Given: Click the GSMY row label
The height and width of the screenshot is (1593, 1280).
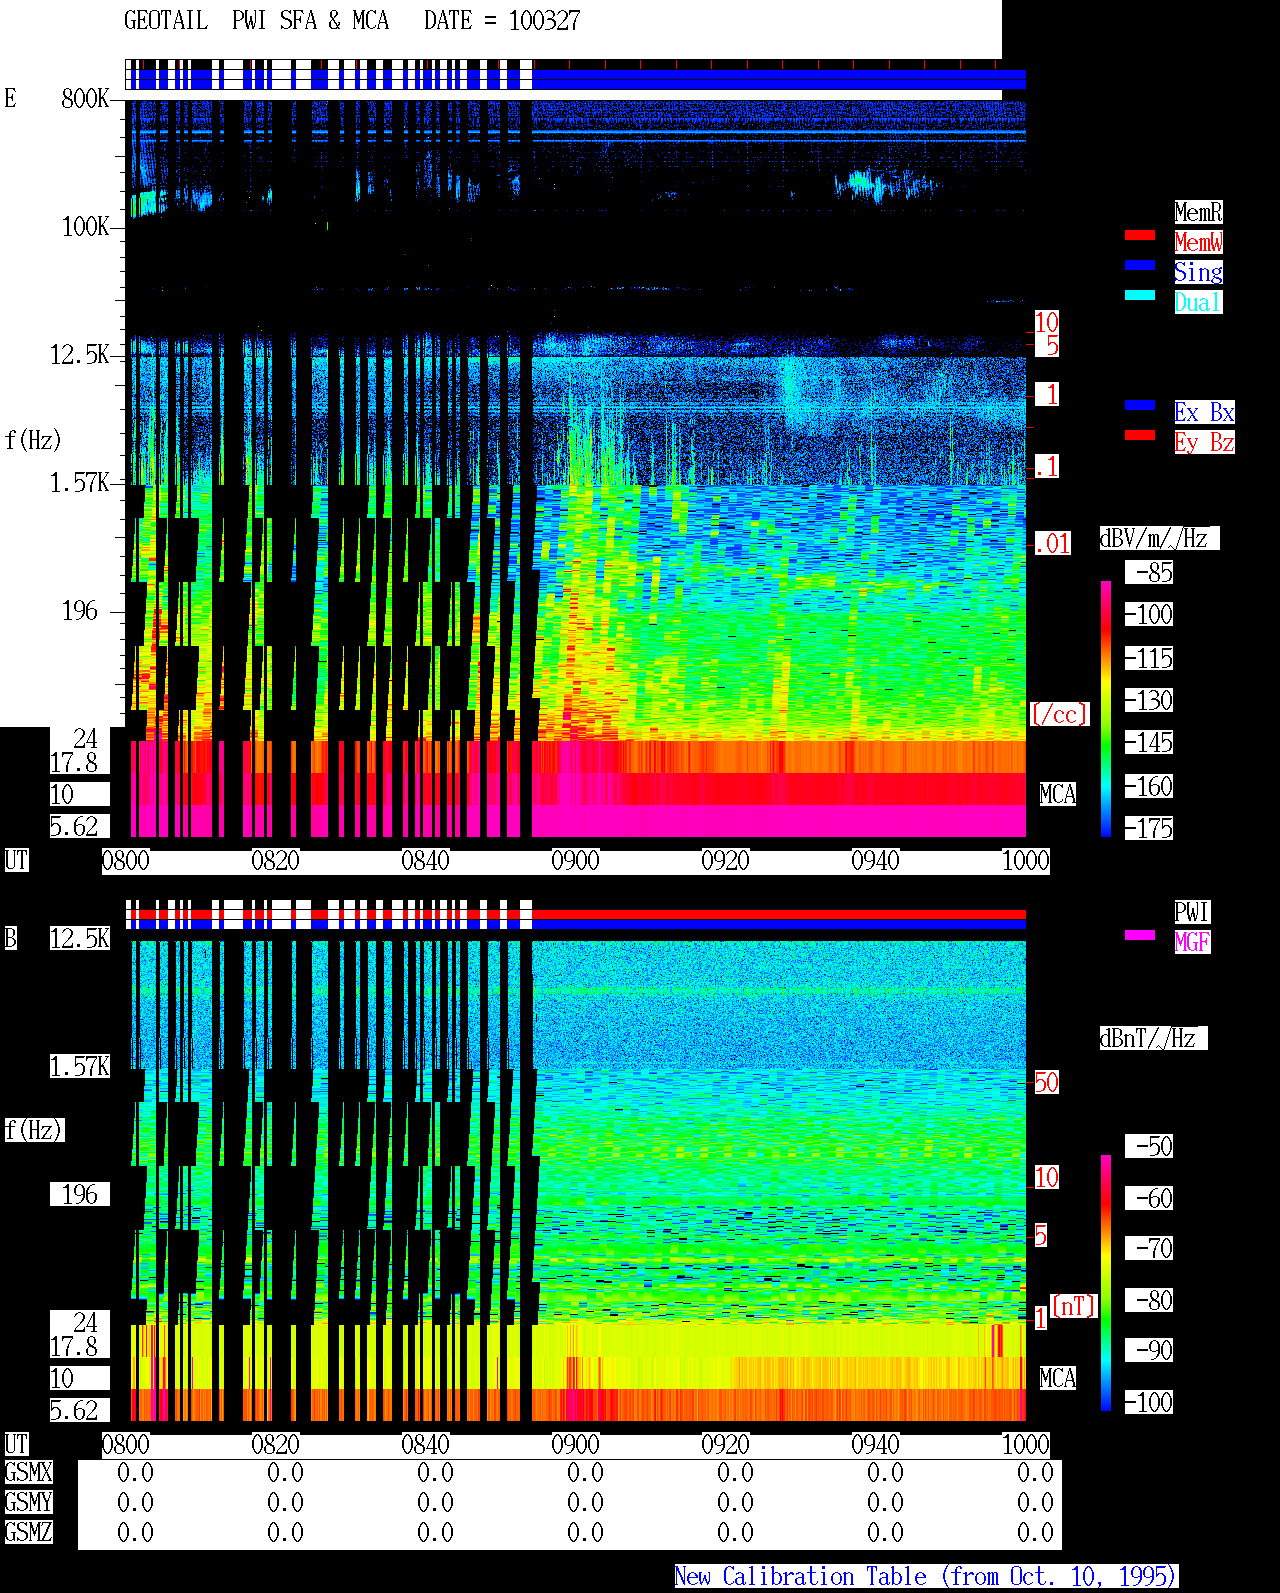Looking at the screenshot, I should [29, 1502].
